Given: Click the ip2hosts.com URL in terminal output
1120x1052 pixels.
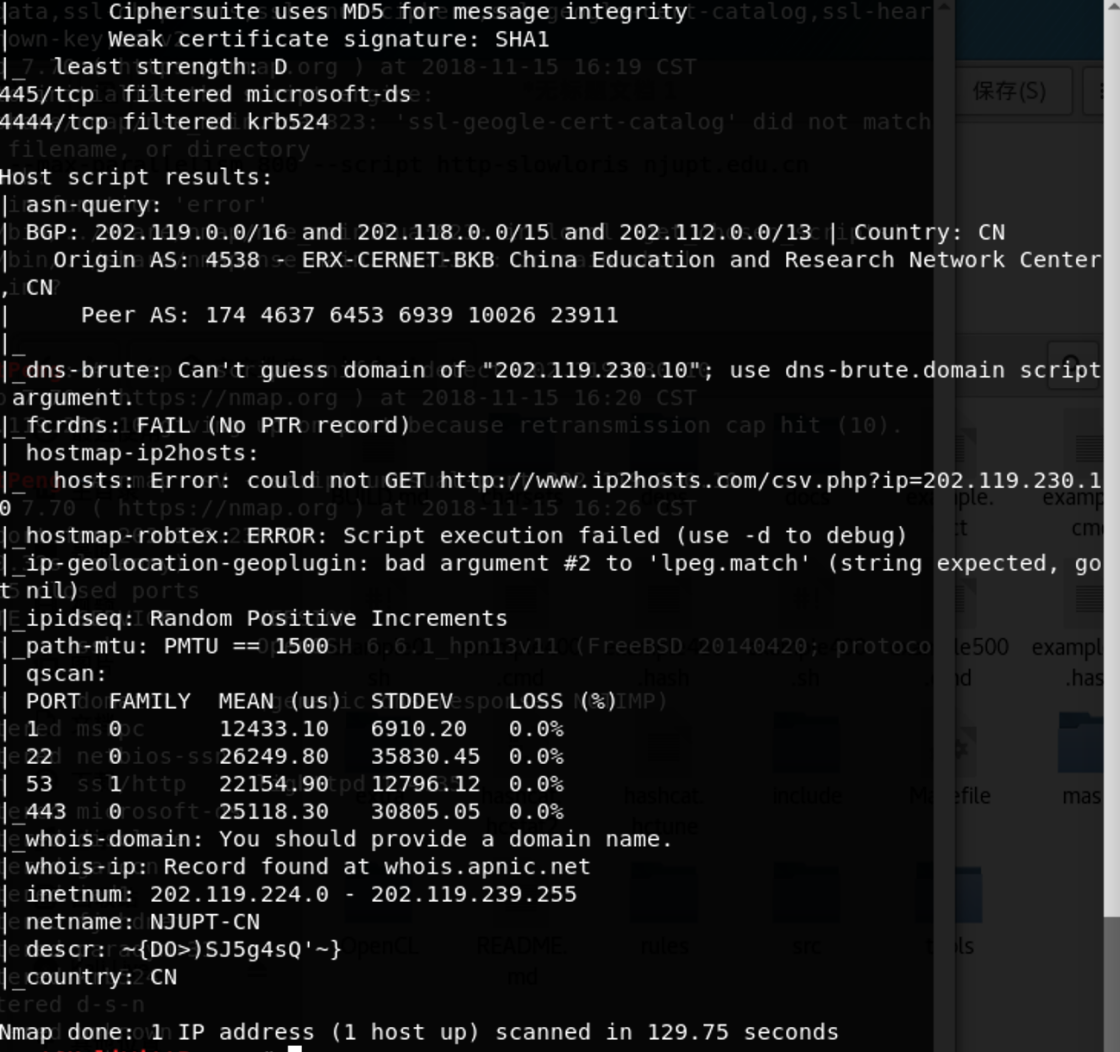Looking at the screenshot, I should (771, 481).
